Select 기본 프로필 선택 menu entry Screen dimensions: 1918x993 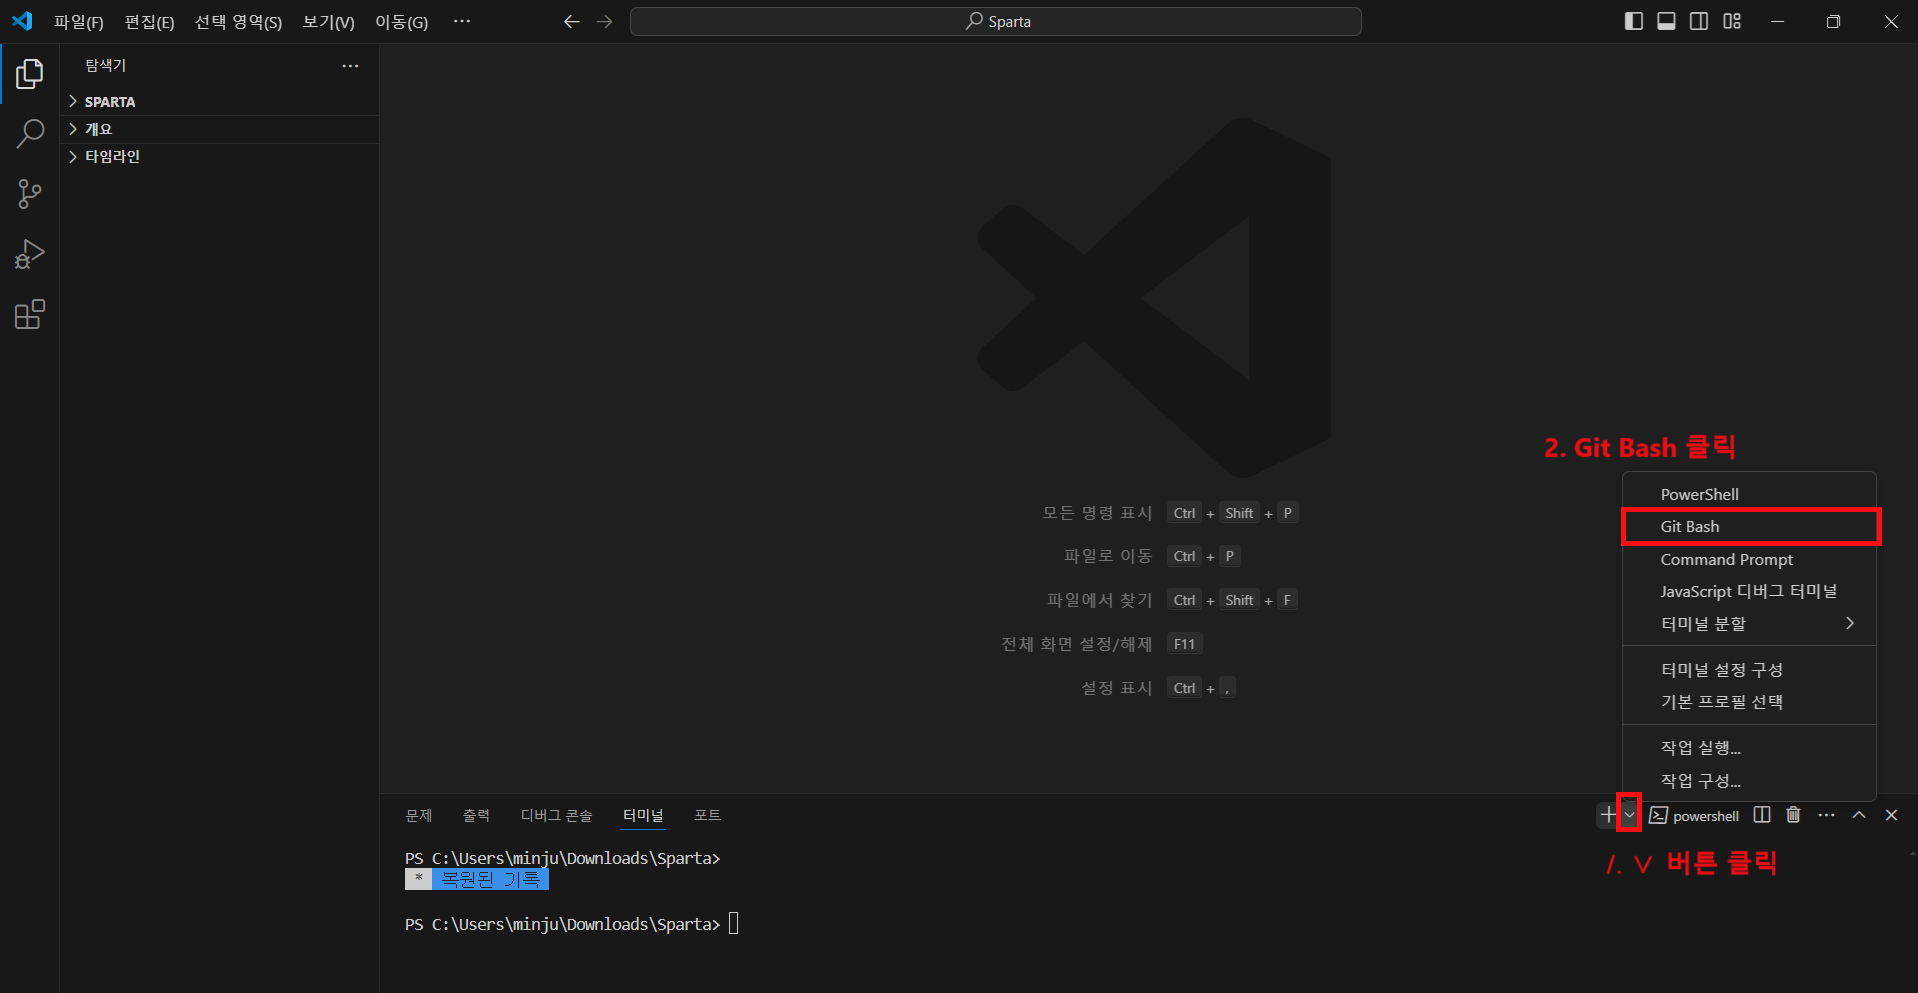(x=1749, y=701)
